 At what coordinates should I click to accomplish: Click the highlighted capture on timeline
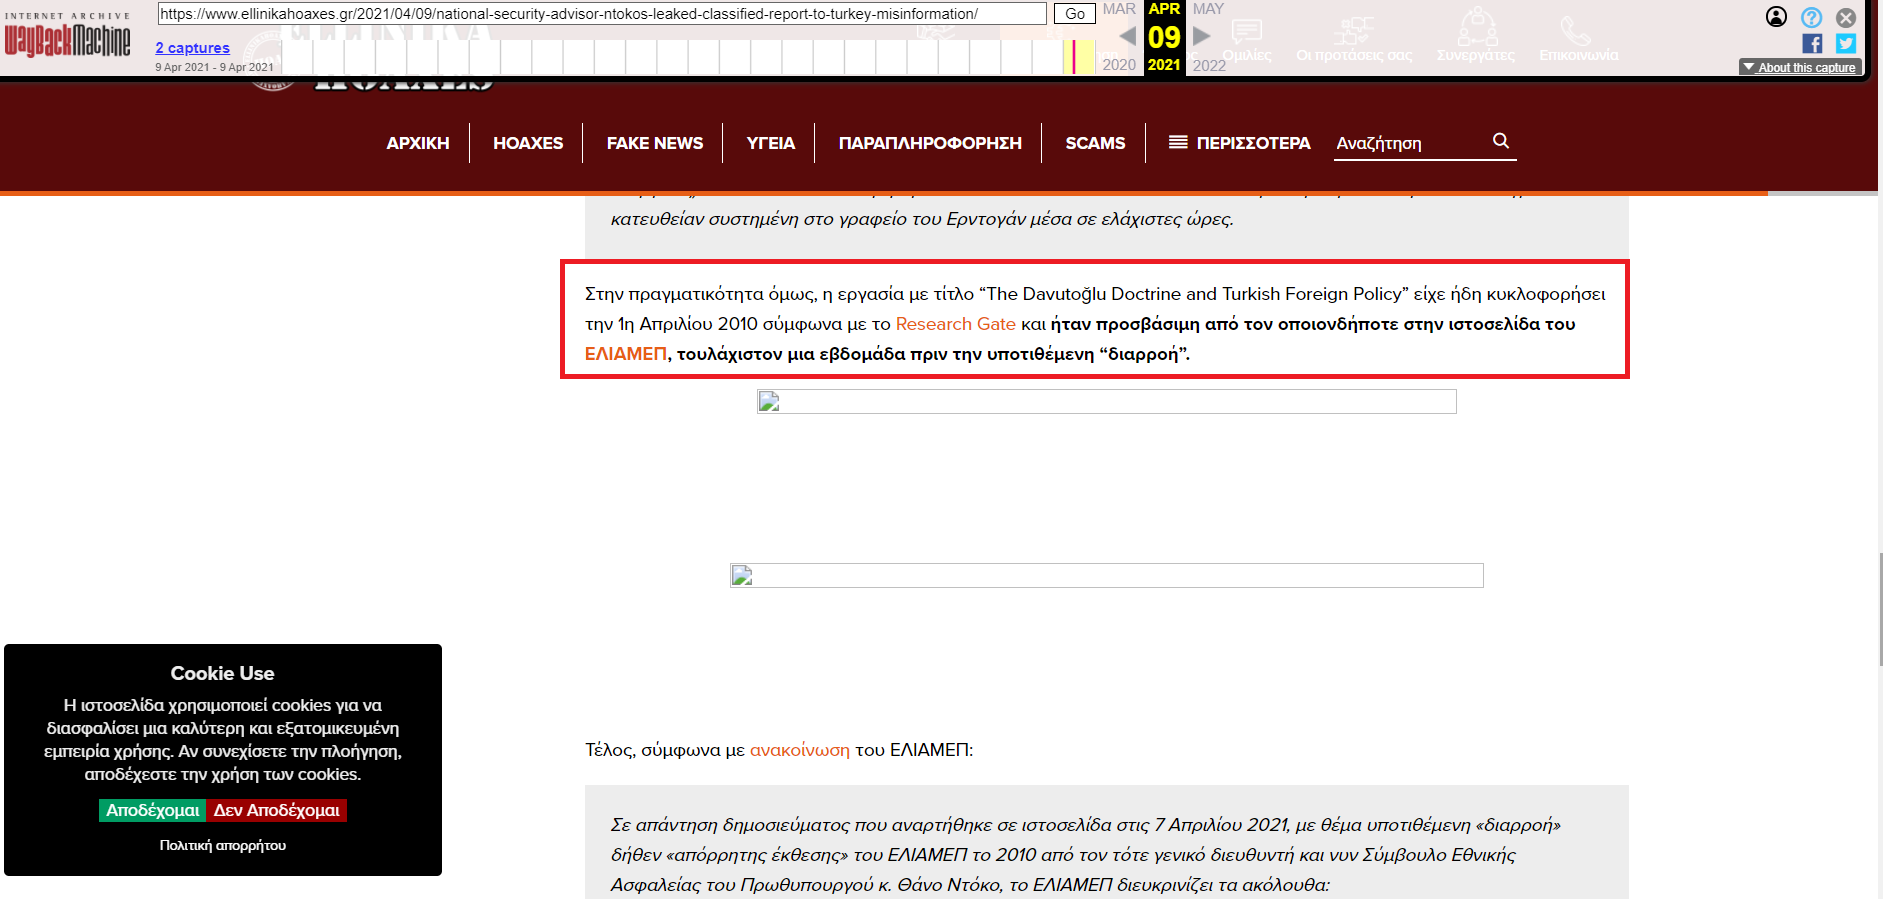click(x=1075, y=56)
